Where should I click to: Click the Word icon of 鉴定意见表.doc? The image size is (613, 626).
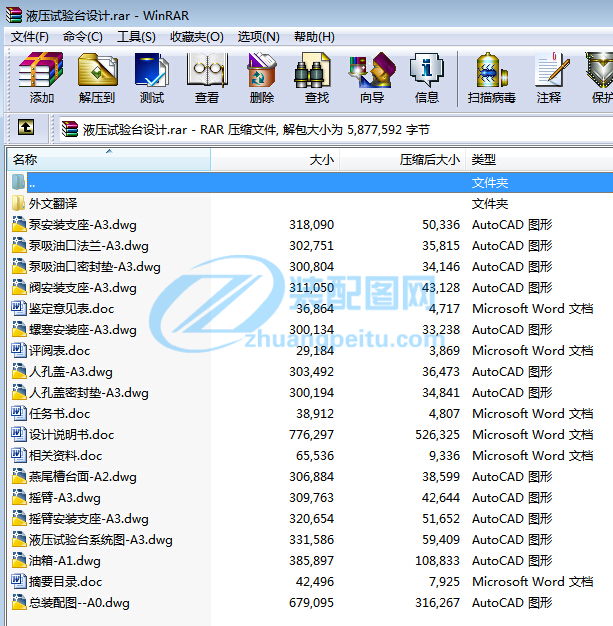tap(18, 308)
